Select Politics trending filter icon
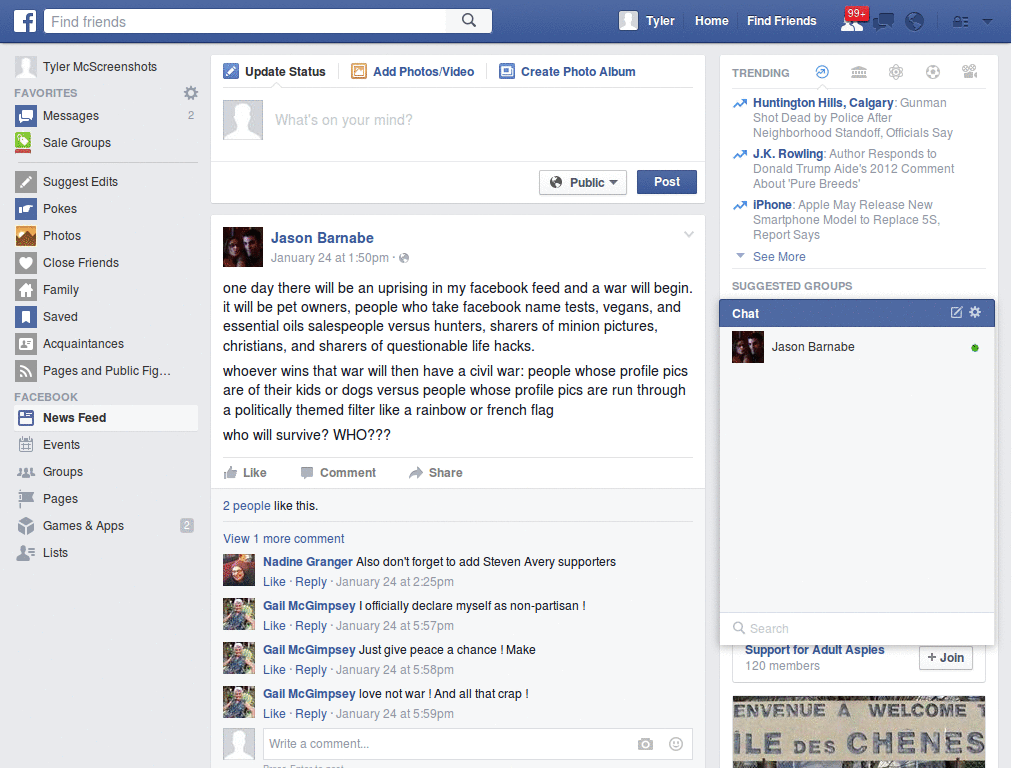 (x=859, y=72)
